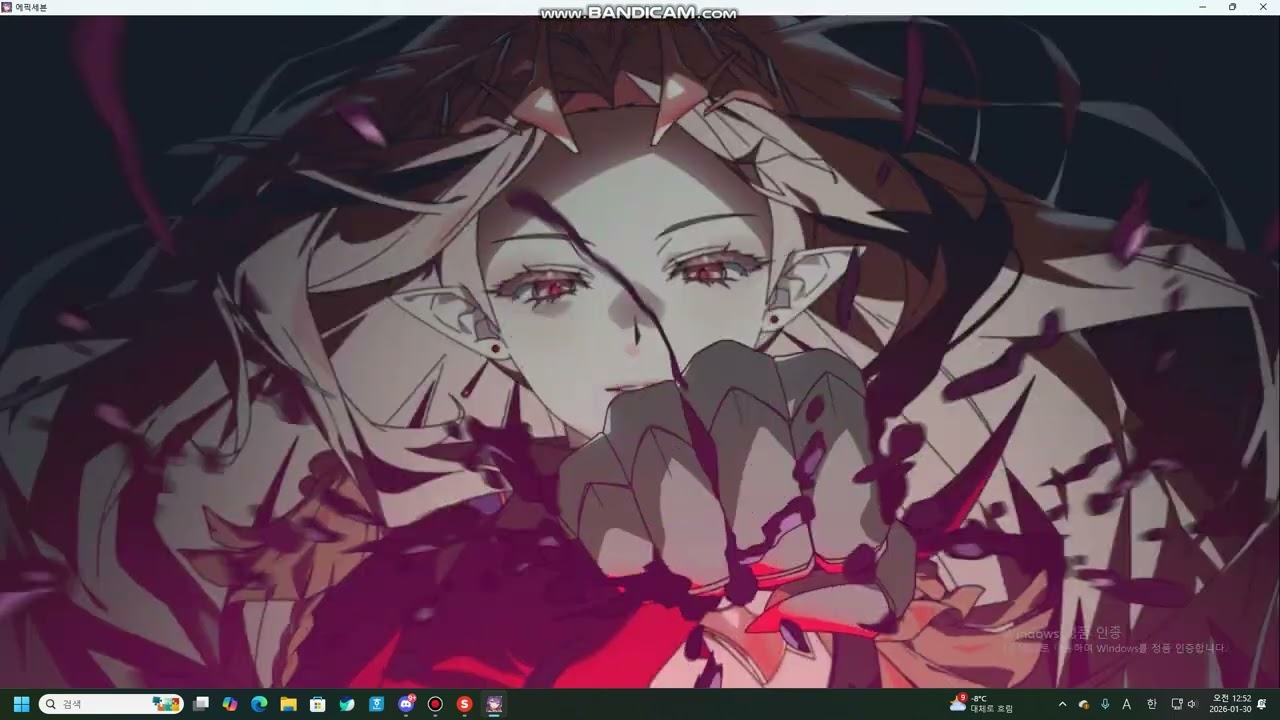Open the Windows Start menu

(21, 704)
